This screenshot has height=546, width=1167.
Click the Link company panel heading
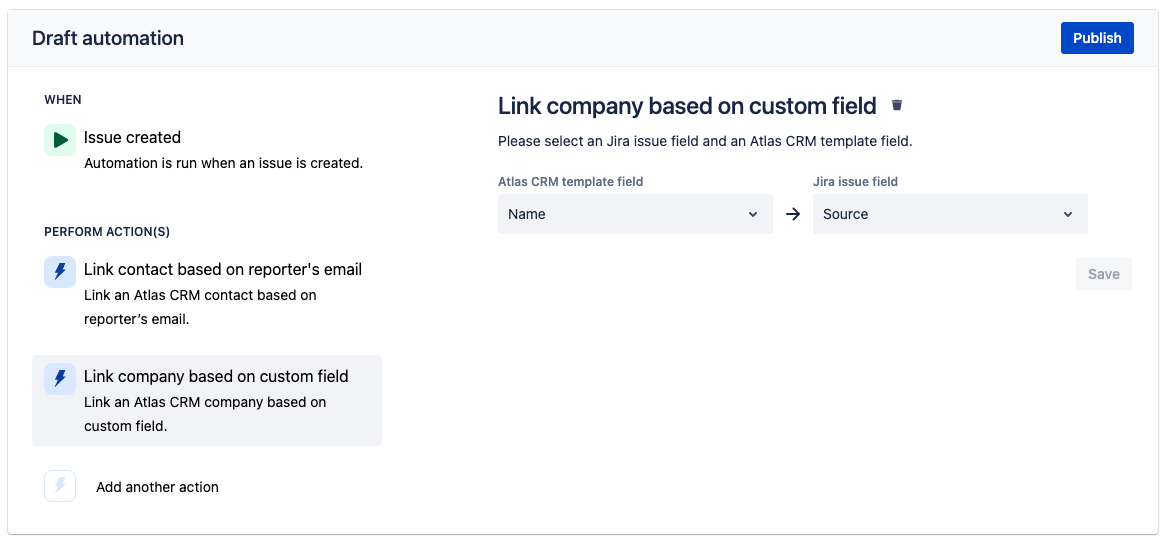tap(687, 106)
